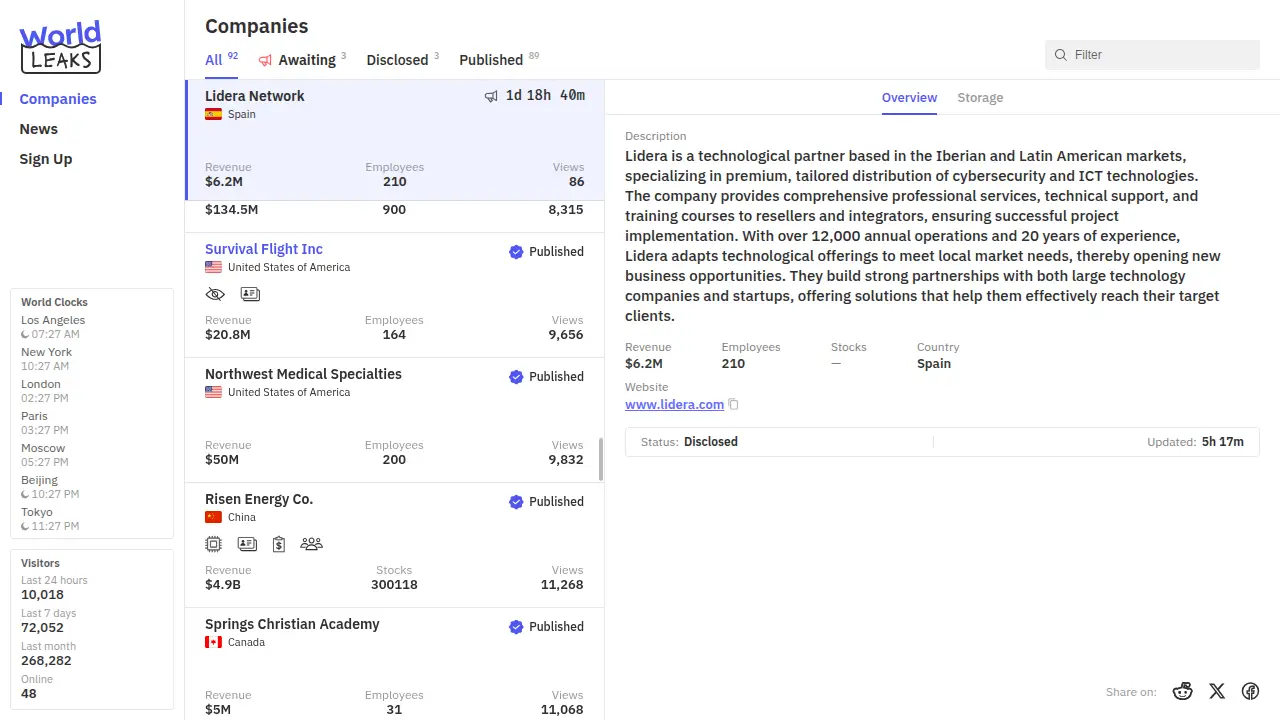Focus the Filter search field
Viewport: 1280px width, 720px height.
click(1160, 55)
